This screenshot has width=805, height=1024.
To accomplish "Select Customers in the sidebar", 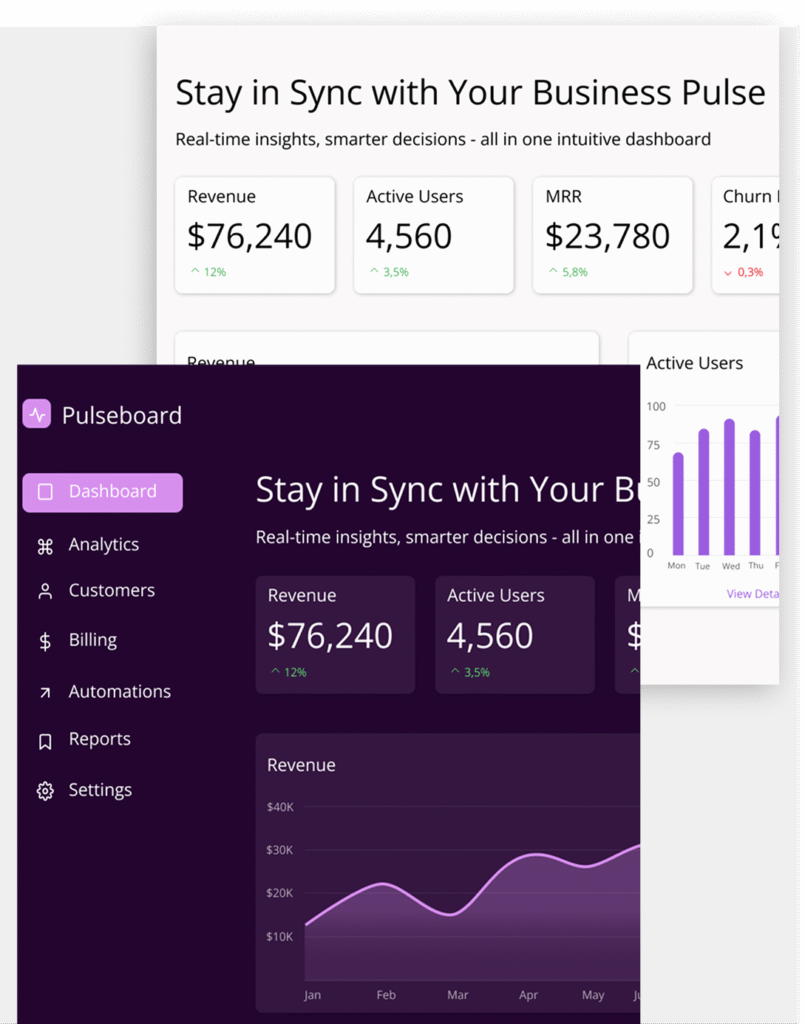I will pyautogui.click(x=111, y=591).
